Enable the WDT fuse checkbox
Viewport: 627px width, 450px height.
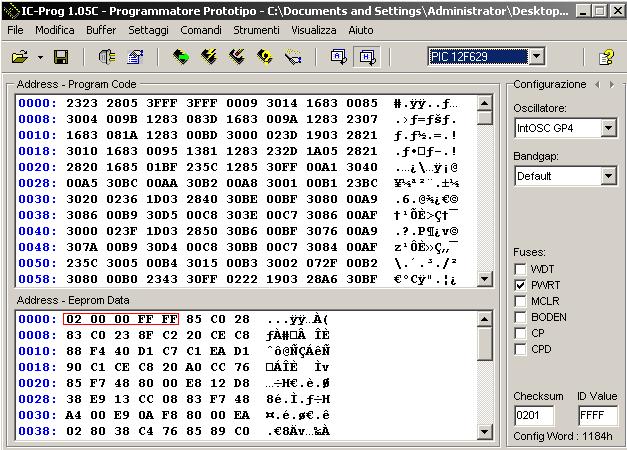point(520,269)
